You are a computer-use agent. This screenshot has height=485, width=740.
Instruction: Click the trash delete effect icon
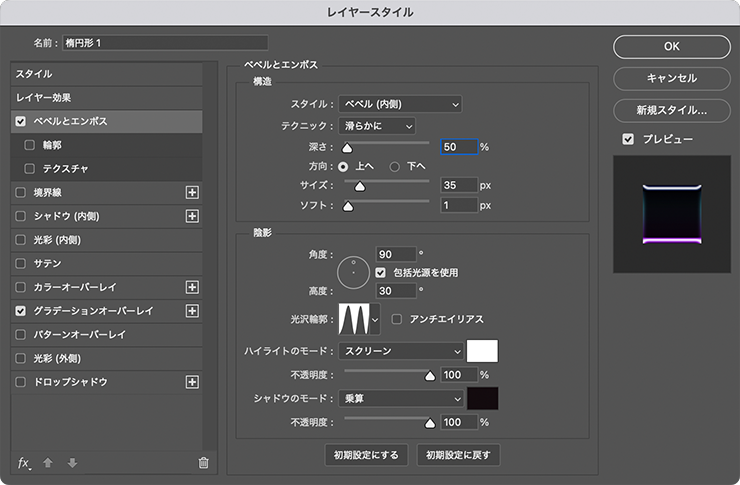pos(204,462)
